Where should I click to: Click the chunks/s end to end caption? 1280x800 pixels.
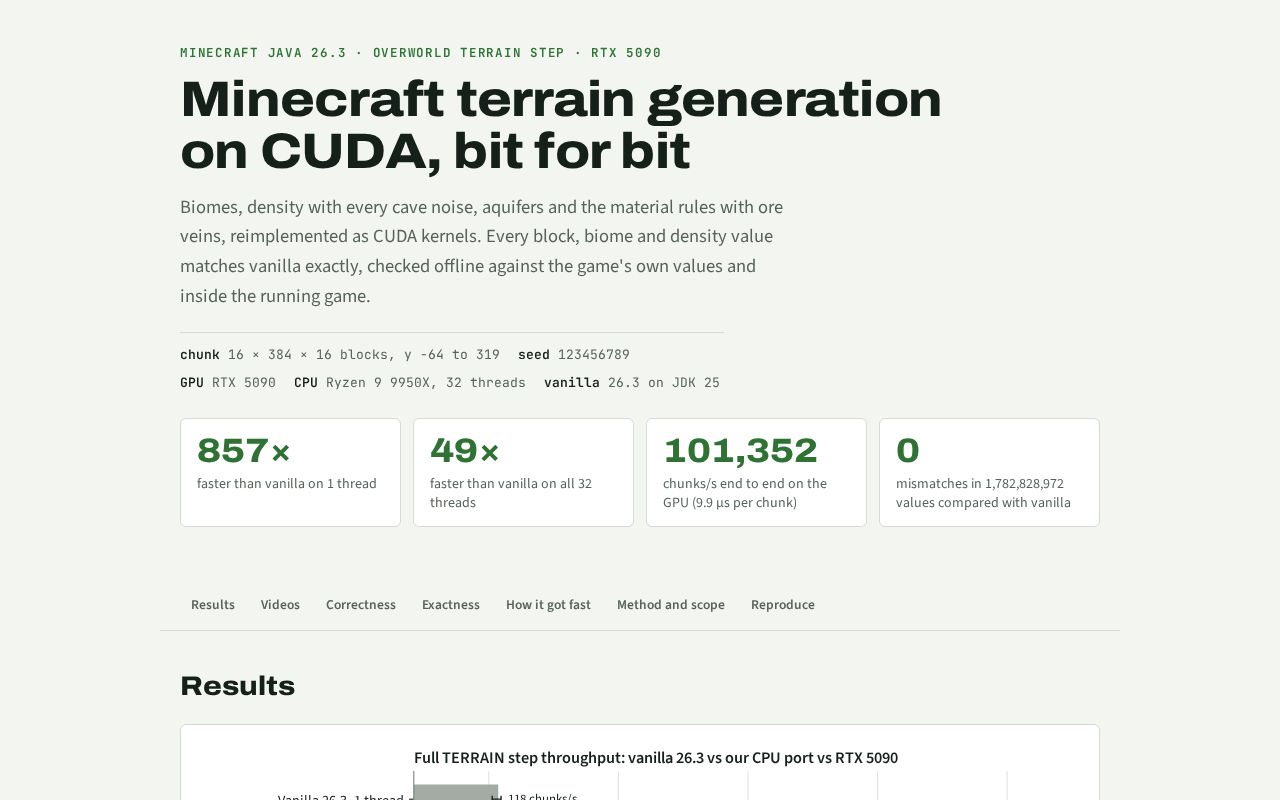[745, 493]
